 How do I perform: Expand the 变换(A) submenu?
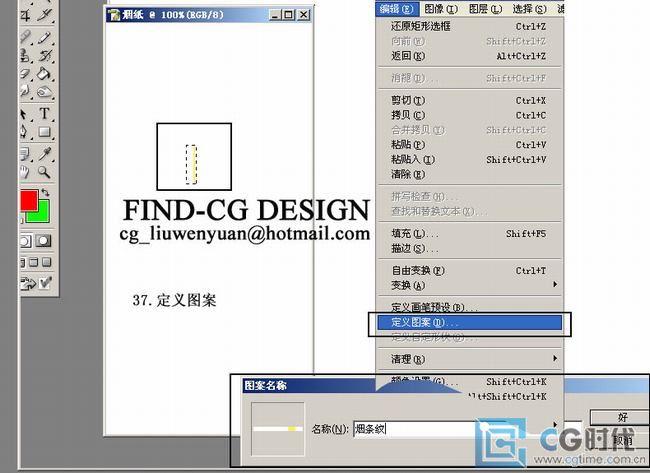point(469,285)
